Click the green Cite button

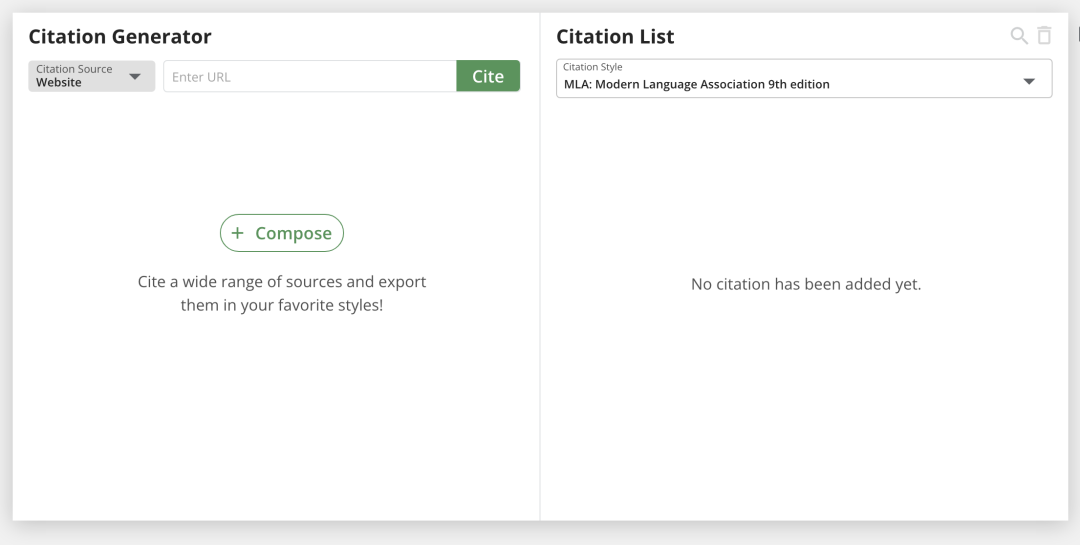point(488,76)
